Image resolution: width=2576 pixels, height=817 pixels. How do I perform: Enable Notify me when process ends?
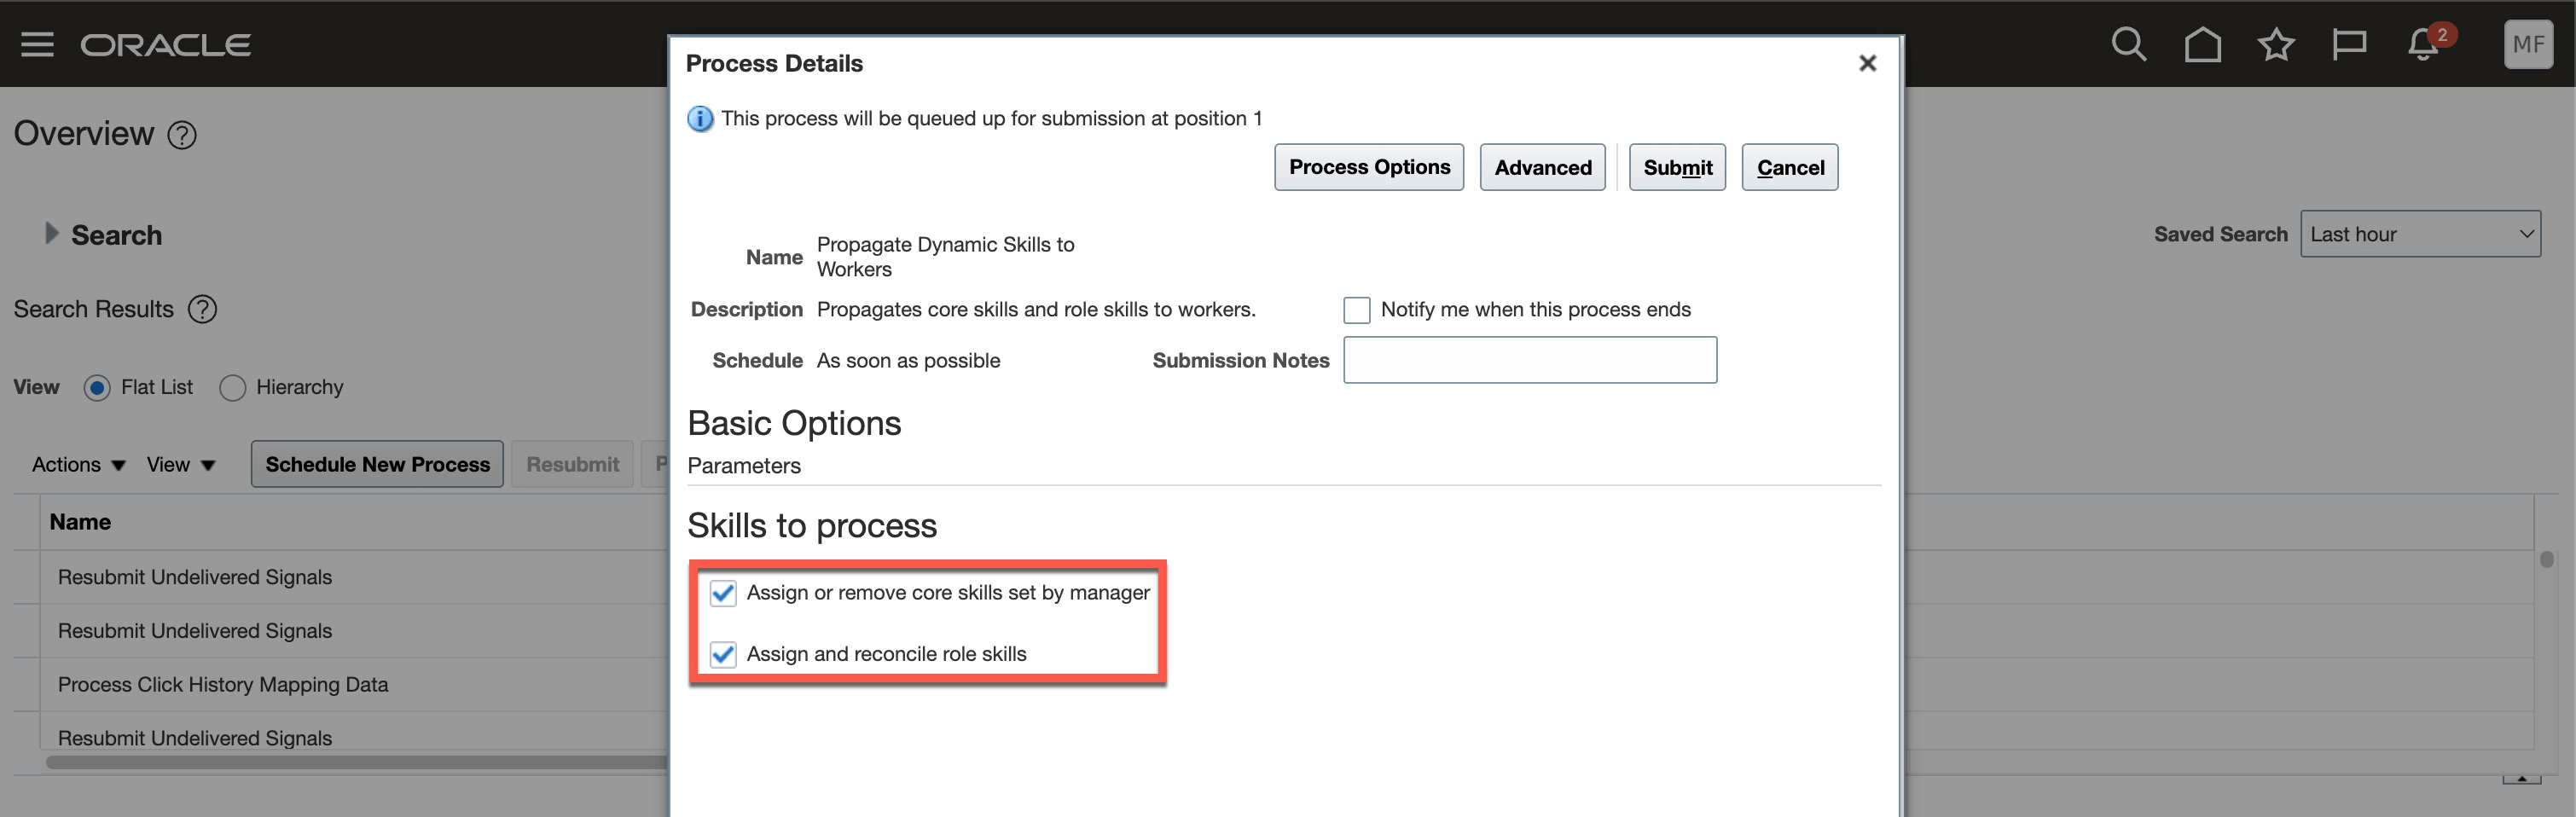click(x=1357, y=310)
